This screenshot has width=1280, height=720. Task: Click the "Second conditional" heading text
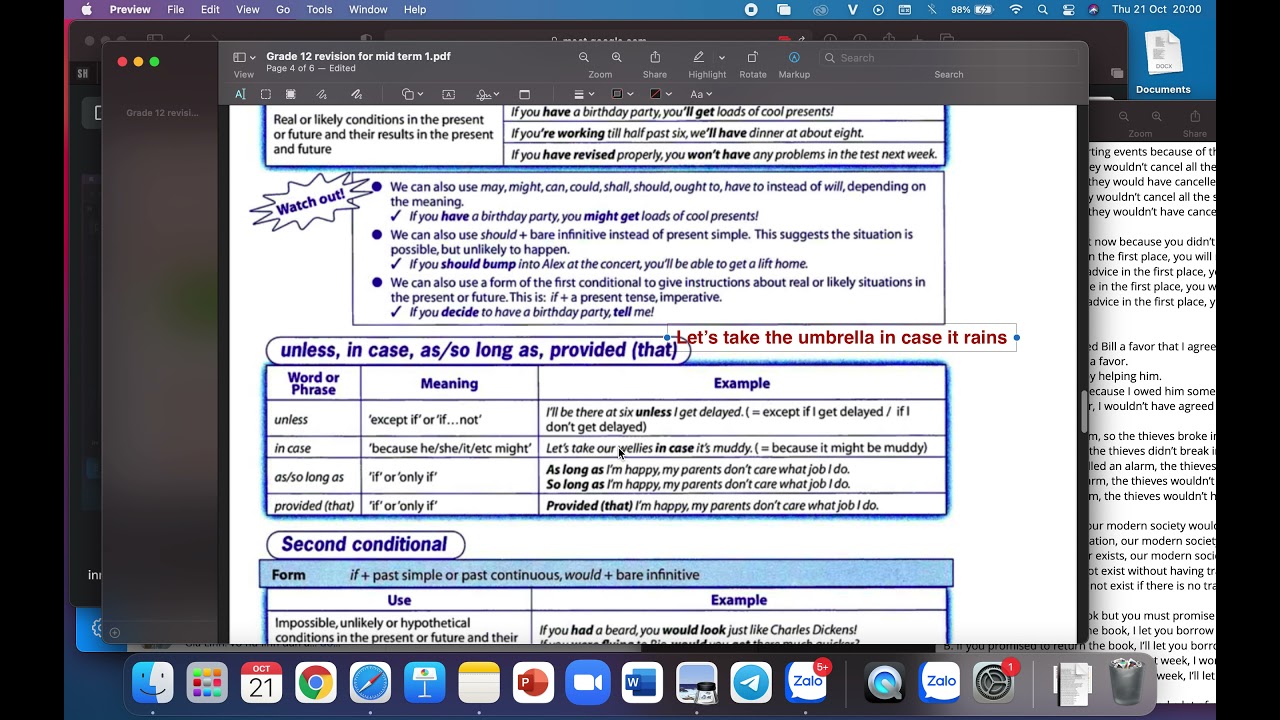364,545
